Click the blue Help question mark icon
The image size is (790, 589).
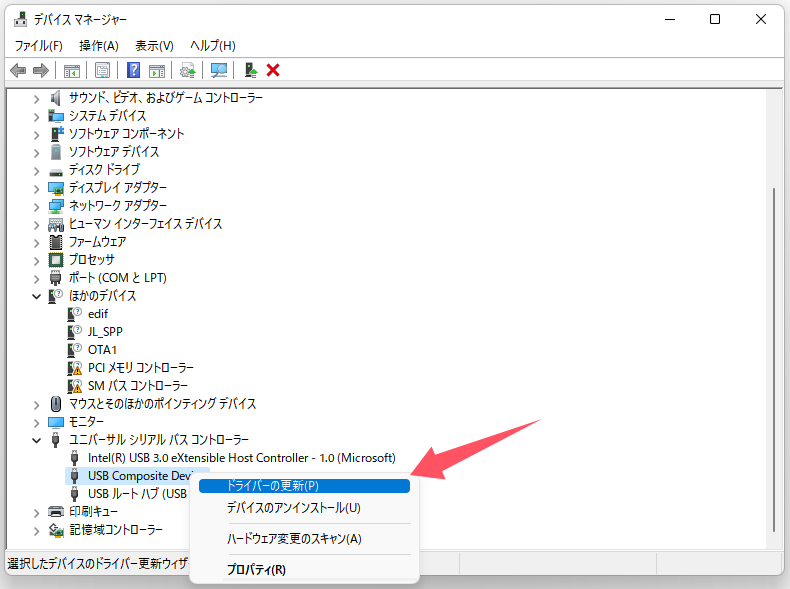click(134, 70)
